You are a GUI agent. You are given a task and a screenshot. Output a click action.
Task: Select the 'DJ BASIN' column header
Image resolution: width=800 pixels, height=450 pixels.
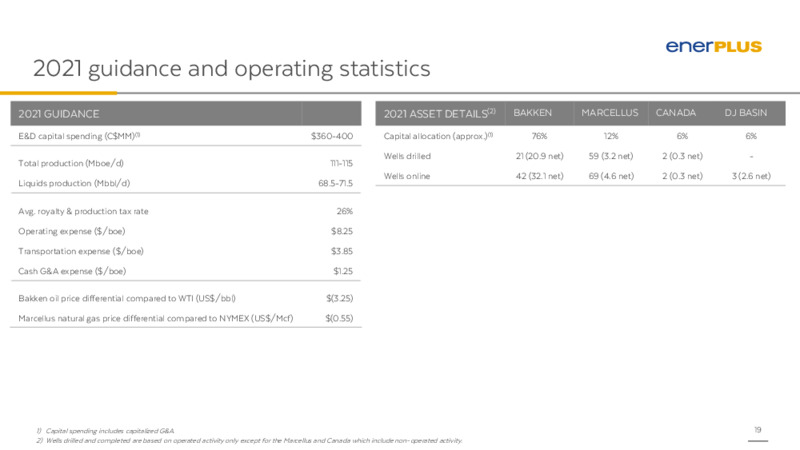pos(745,113)
